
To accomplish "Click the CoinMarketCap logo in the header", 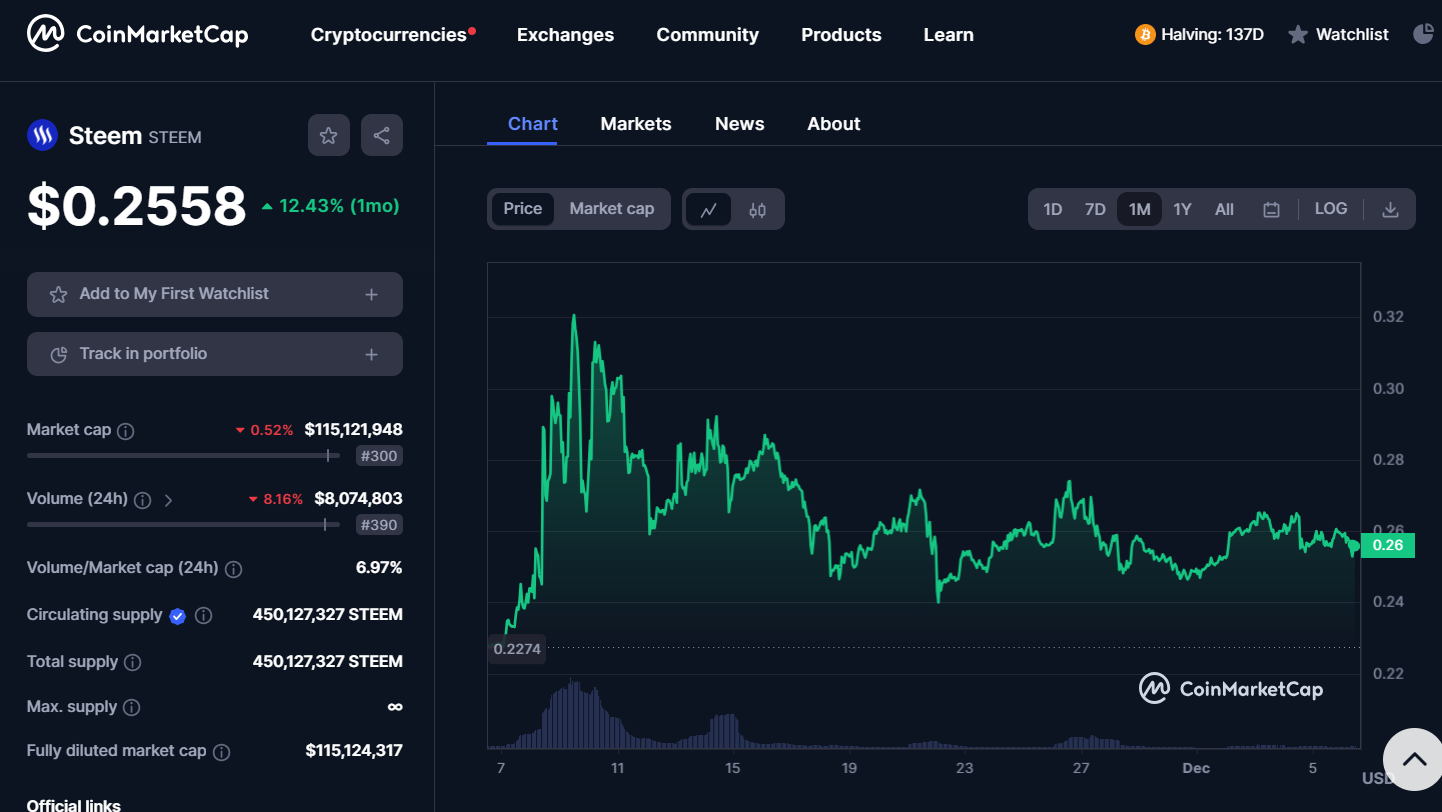I will 137,35.
